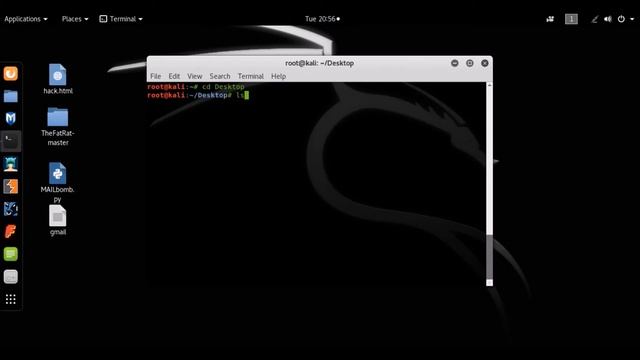640x360 pixels.
Task: Click the Terminal icon in the dock
Action: tap(11, 141)
